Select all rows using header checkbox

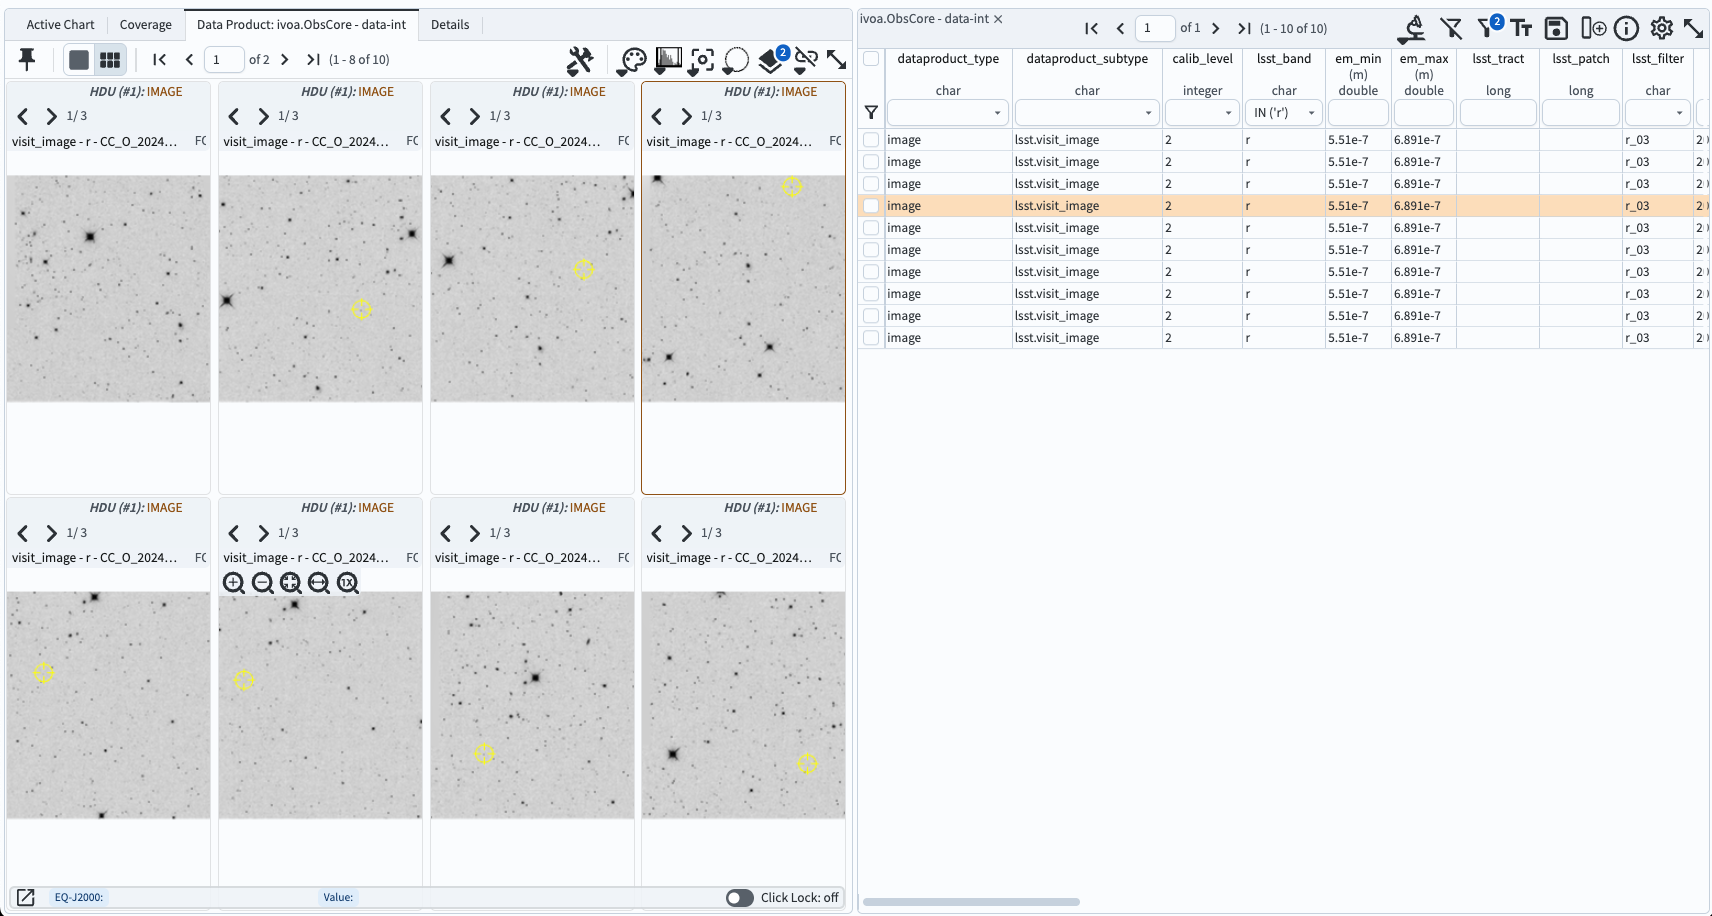pos(870,58)
